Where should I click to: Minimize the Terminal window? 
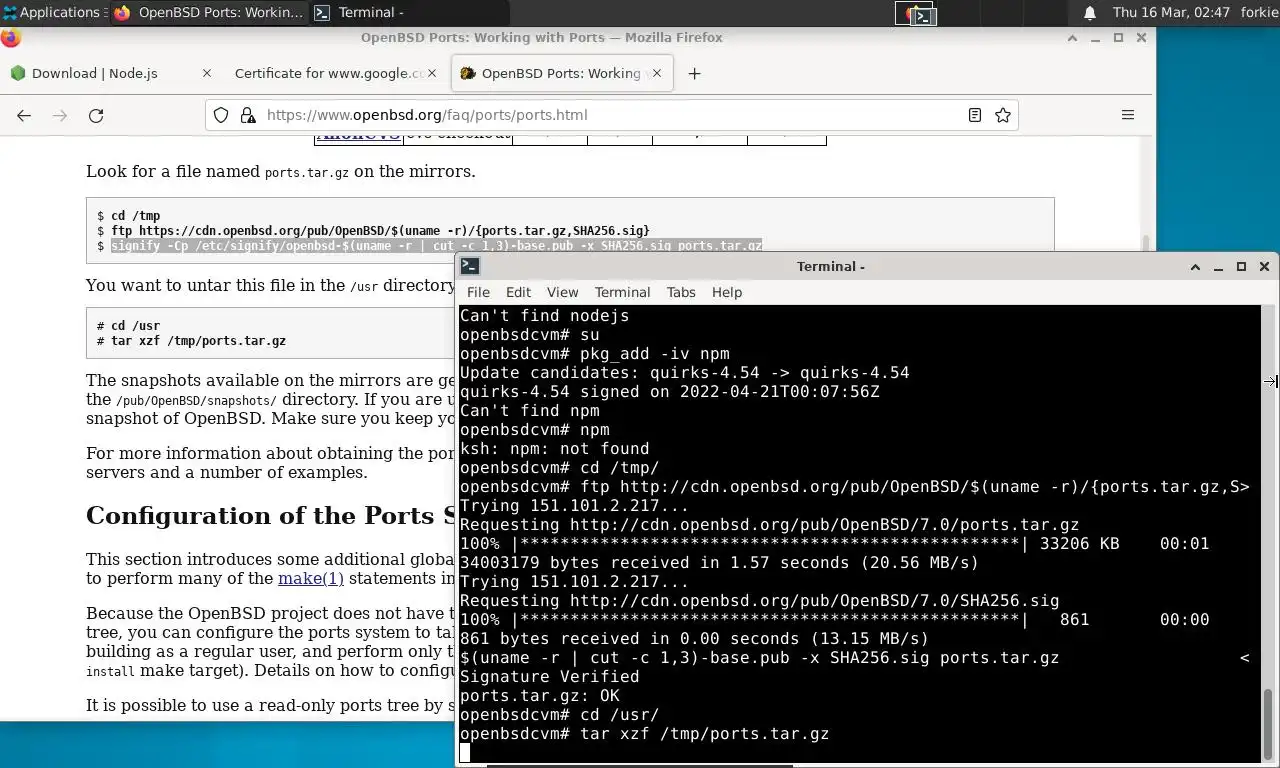click(1218, 266)
